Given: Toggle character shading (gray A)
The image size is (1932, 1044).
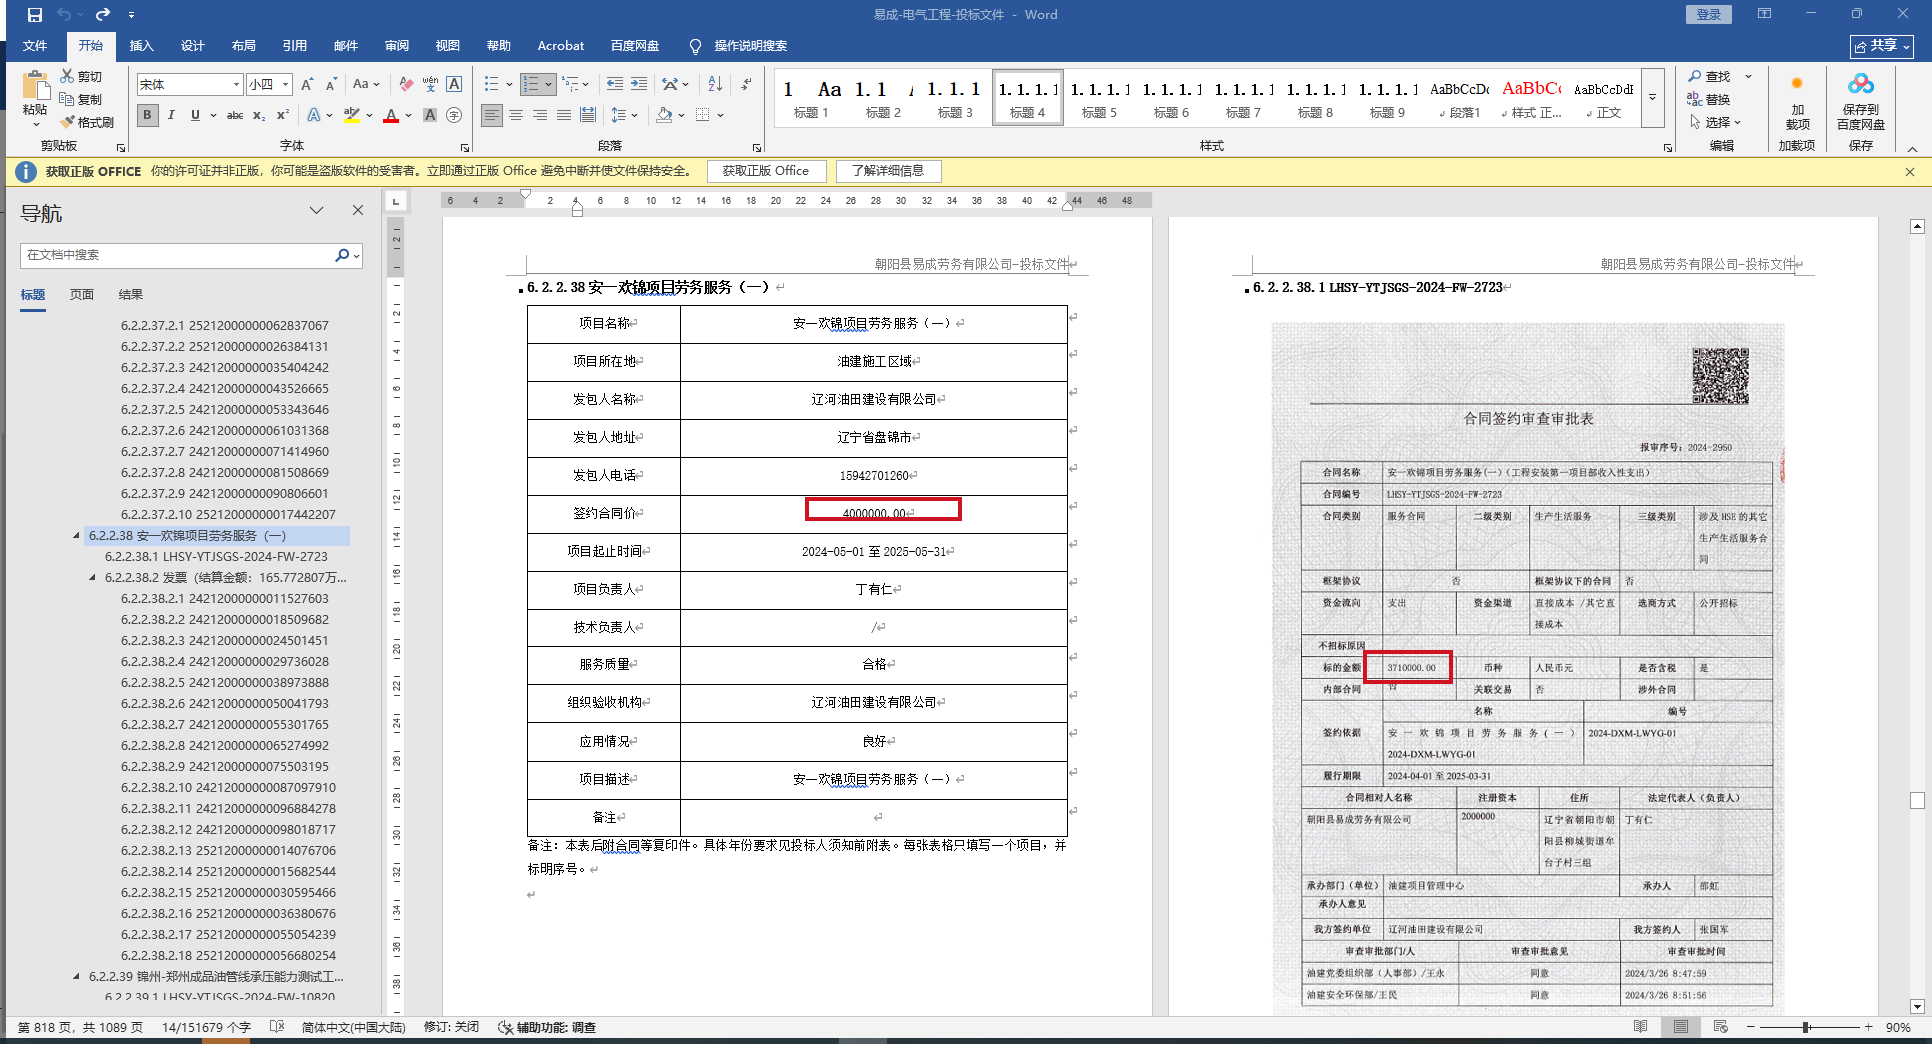Looking at the screenshot, I should coord(430,115).
